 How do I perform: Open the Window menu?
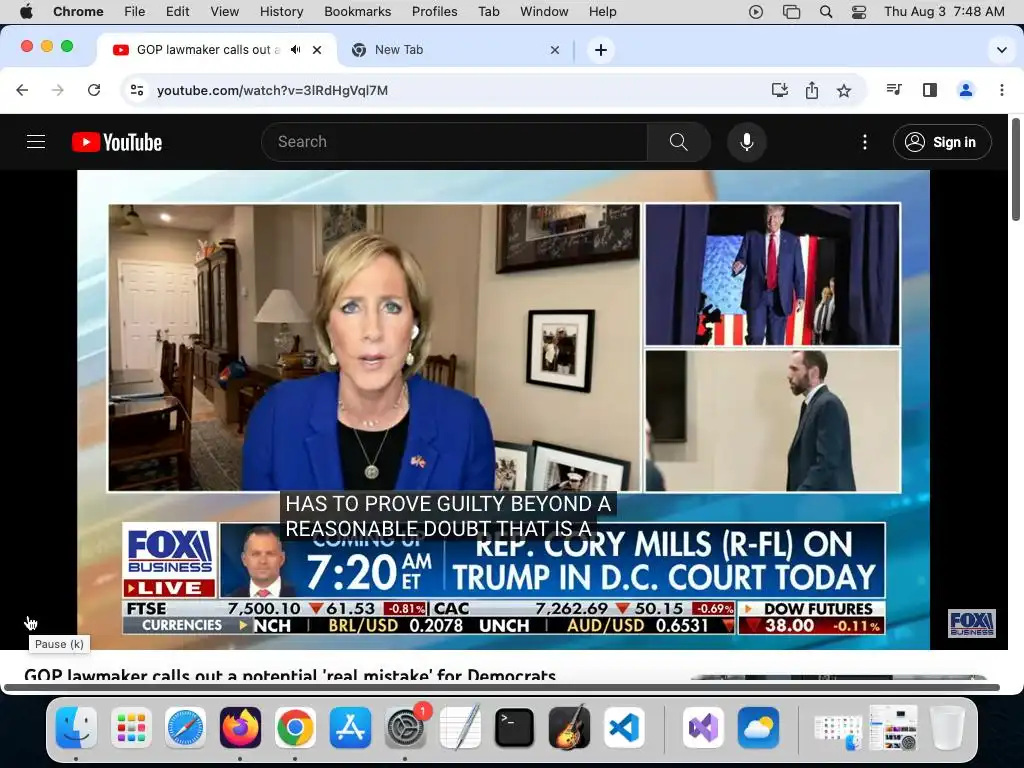(x=544, y=12)
